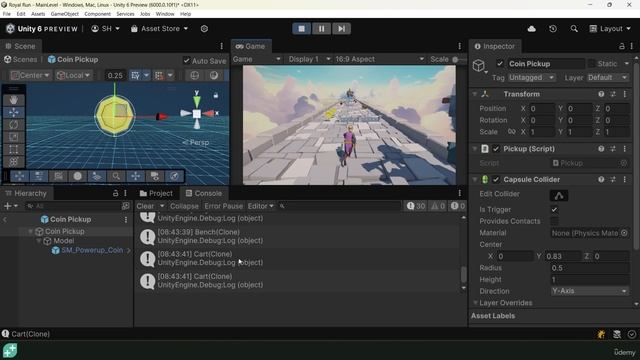Open the console Editor dropdown
Viewport: 640px width, 360px height.
point(260,206)
